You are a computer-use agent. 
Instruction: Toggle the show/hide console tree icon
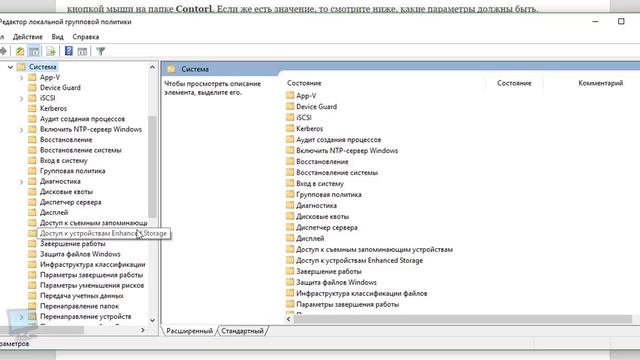(x=34, y=51)
